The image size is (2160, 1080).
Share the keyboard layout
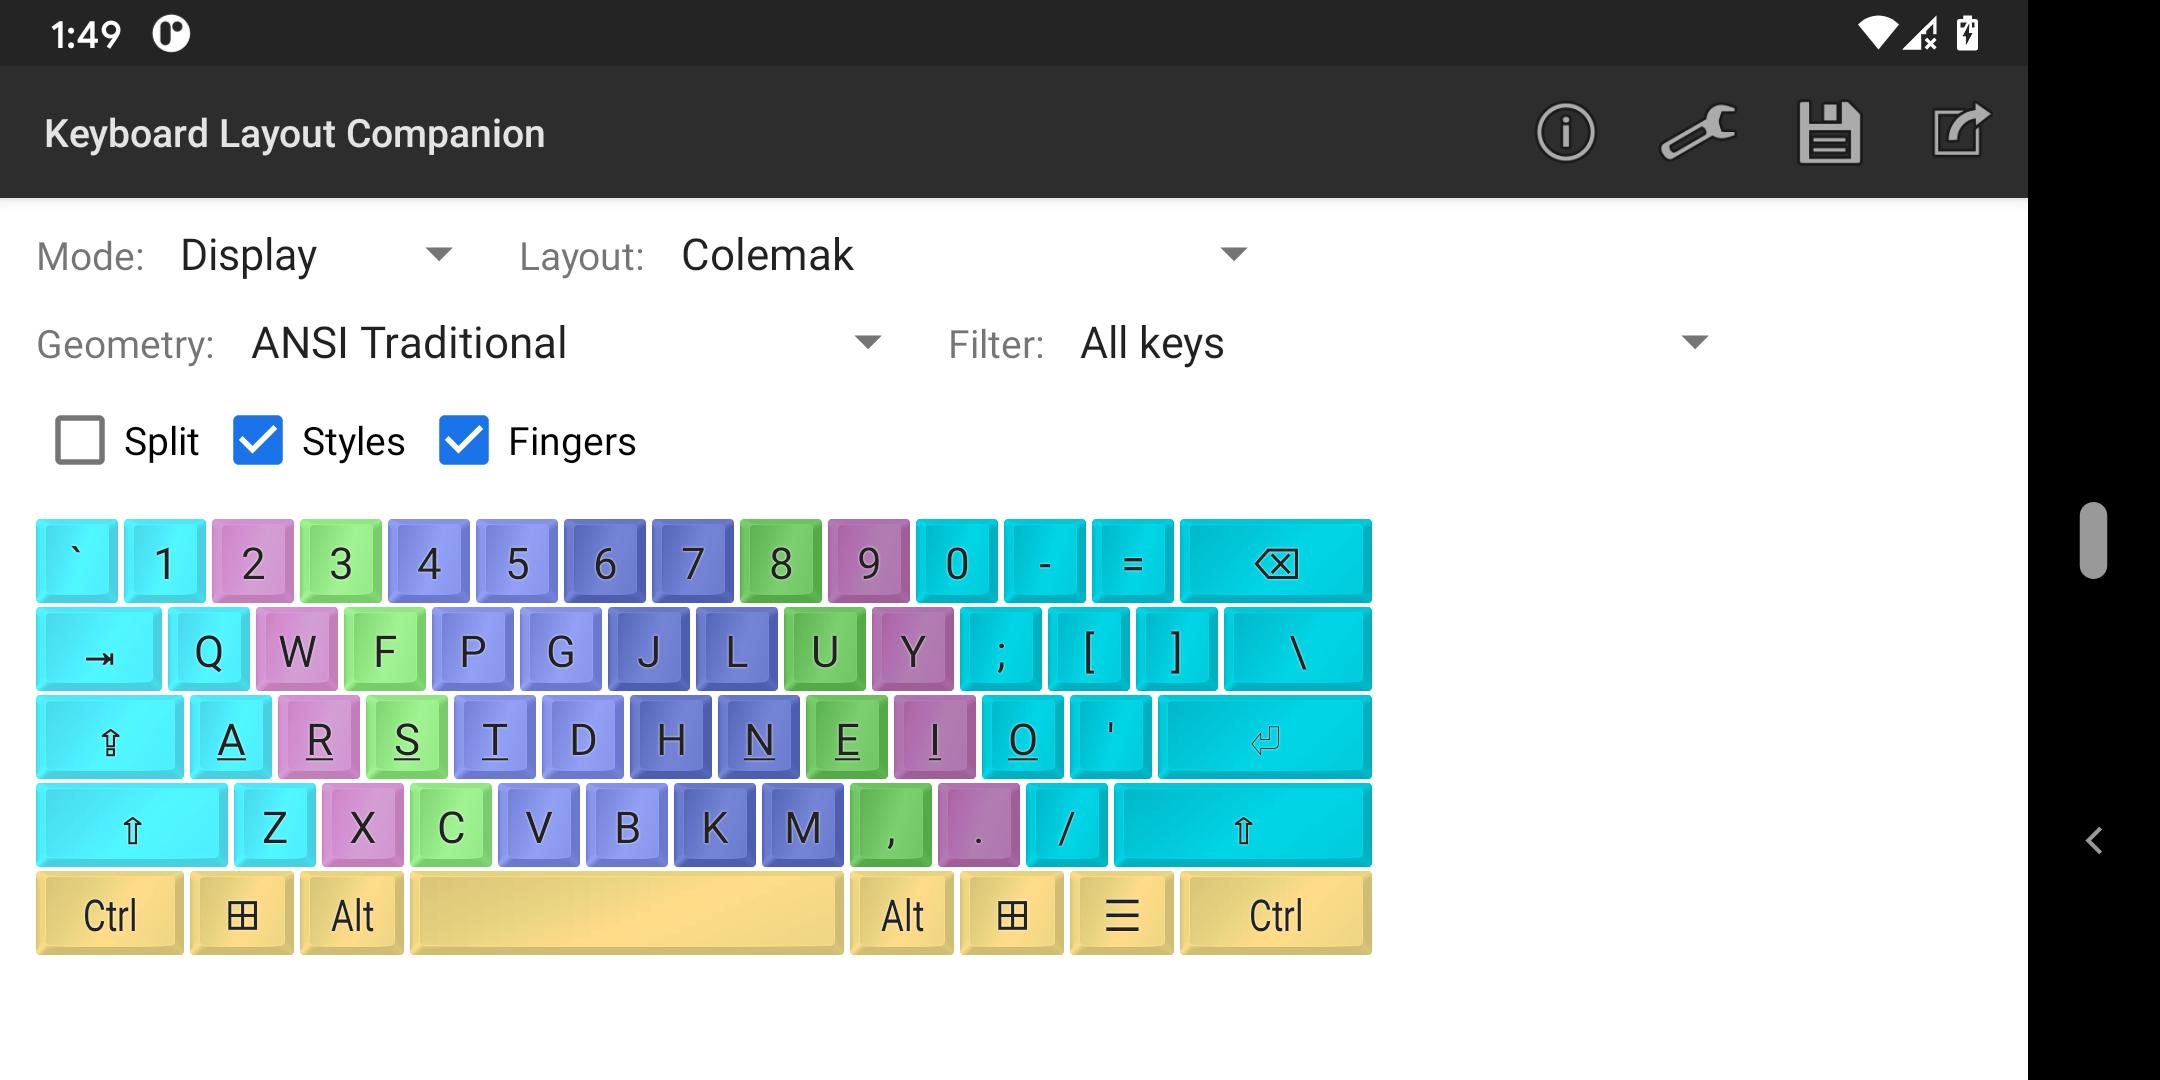1958,131
